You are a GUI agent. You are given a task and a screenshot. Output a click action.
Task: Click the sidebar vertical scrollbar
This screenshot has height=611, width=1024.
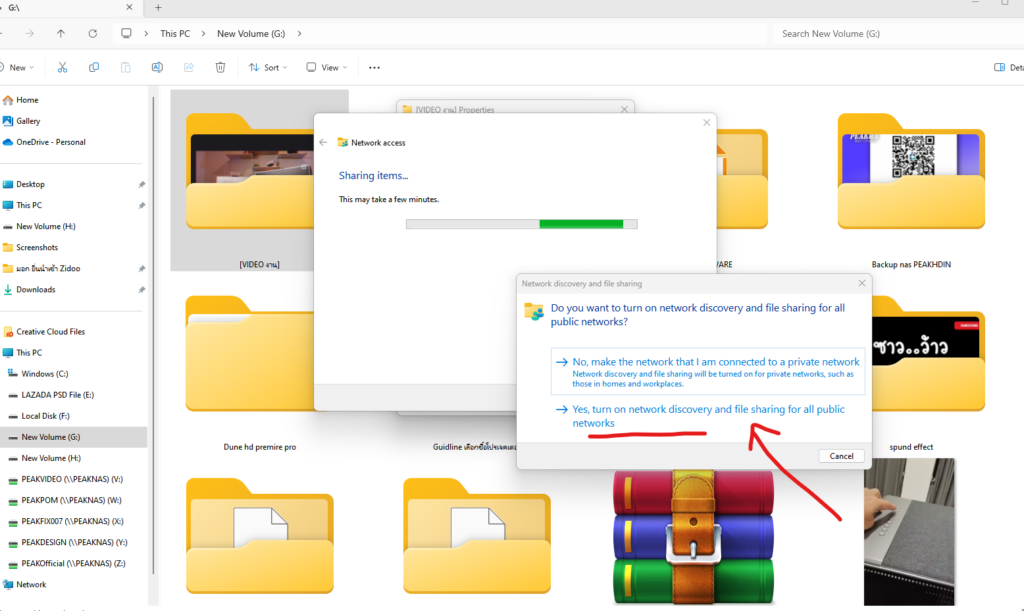(x=153, y=336)
